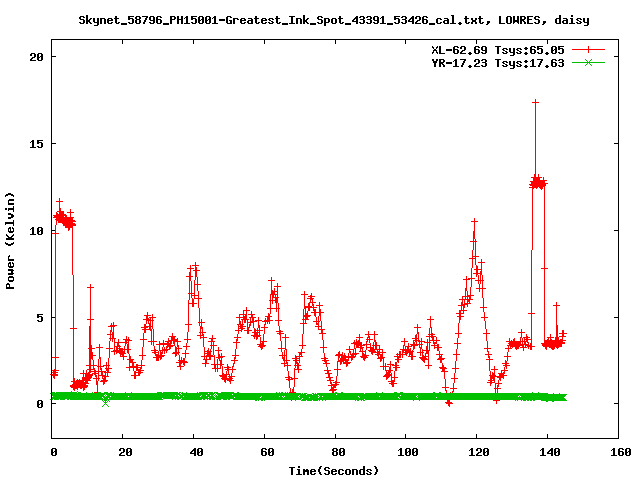This screenshot has height=480, width=640.
Task: Click the y-axis tick label 20
Action: point(36,57)
